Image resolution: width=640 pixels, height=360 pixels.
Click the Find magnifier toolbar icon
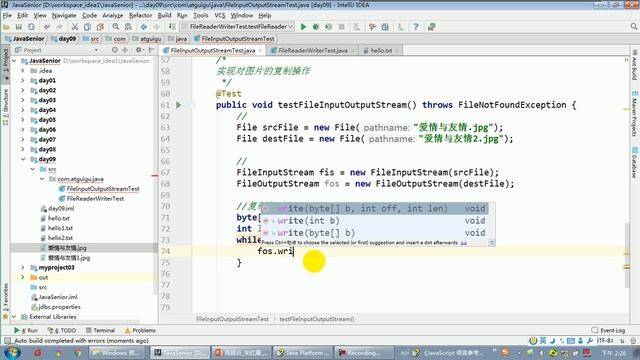point(116,27)
